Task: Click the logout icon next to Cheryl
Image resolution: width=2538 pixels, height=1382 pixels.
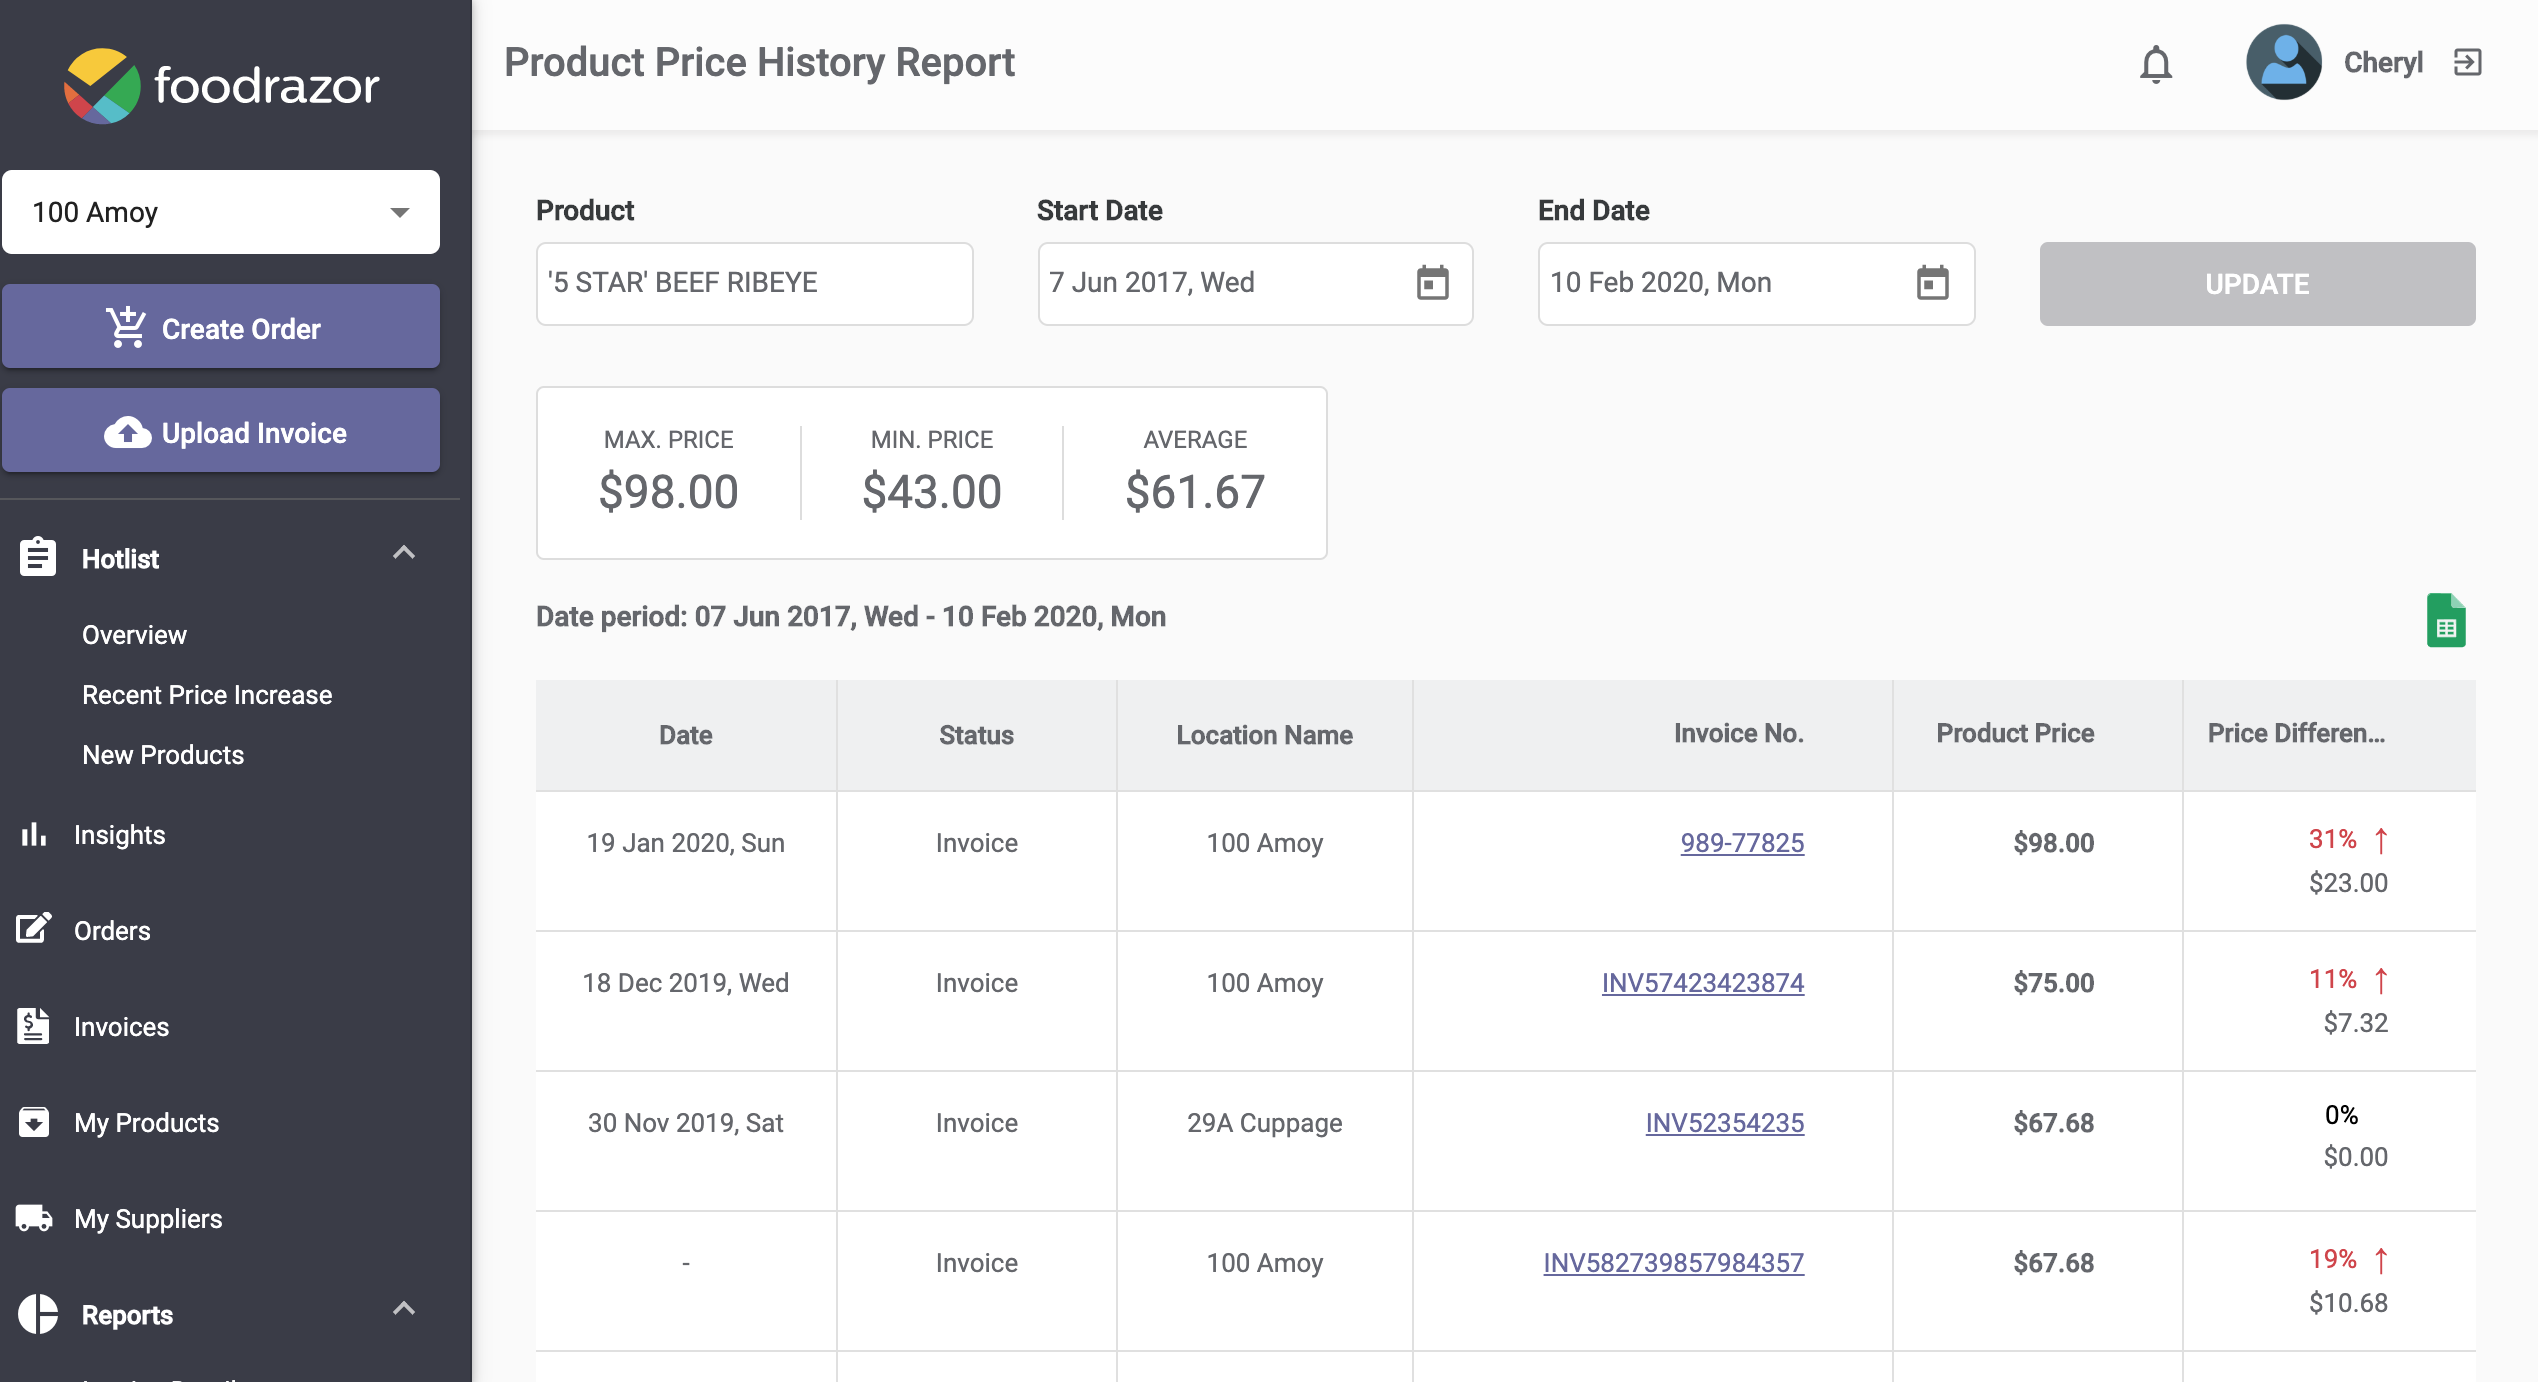Action: 2469,62
